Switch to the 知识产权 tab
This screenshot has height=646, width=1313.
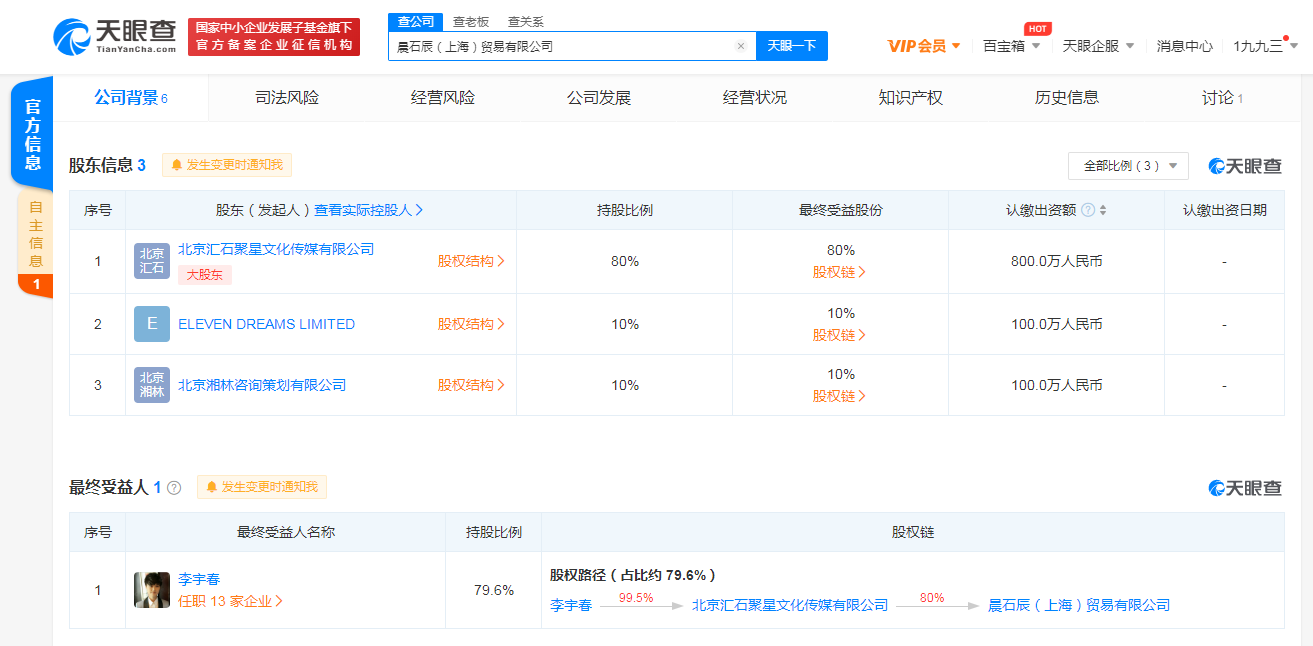tap(910, 98)
